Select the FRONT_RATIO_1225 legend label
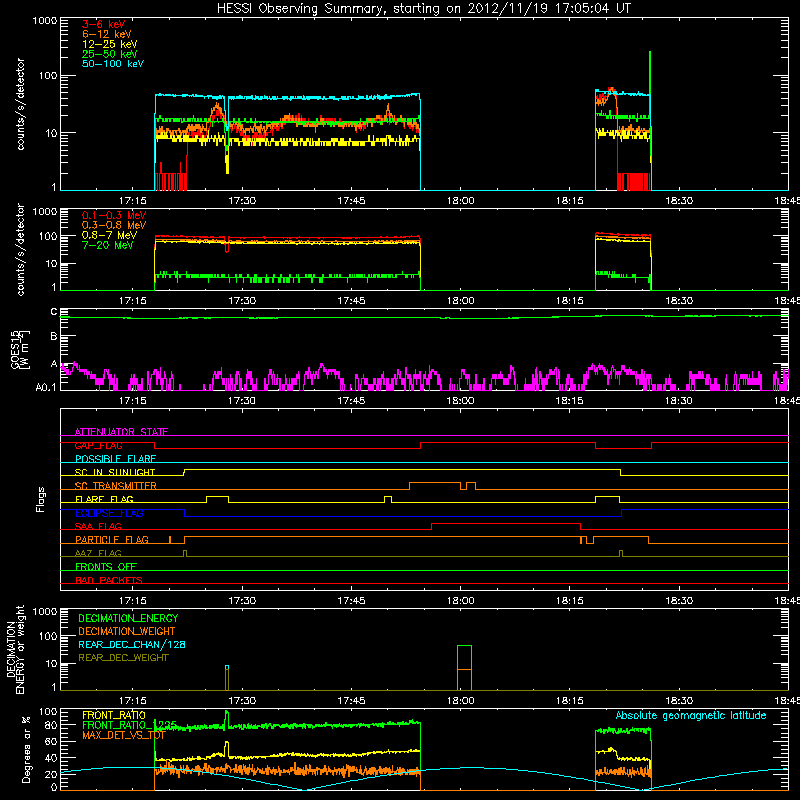 [130, 725]
